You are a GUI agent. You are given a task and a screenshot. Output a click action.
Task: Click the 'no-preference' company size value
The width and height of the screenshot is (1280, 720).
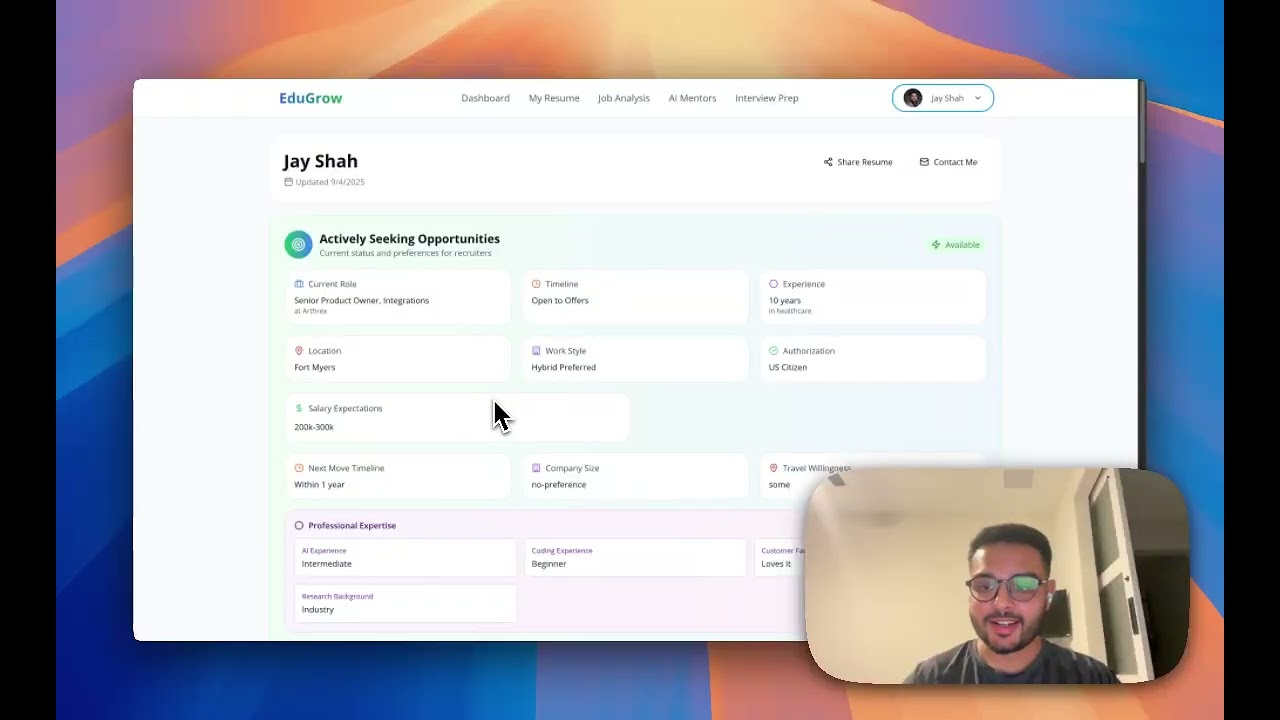coord(559,484)
